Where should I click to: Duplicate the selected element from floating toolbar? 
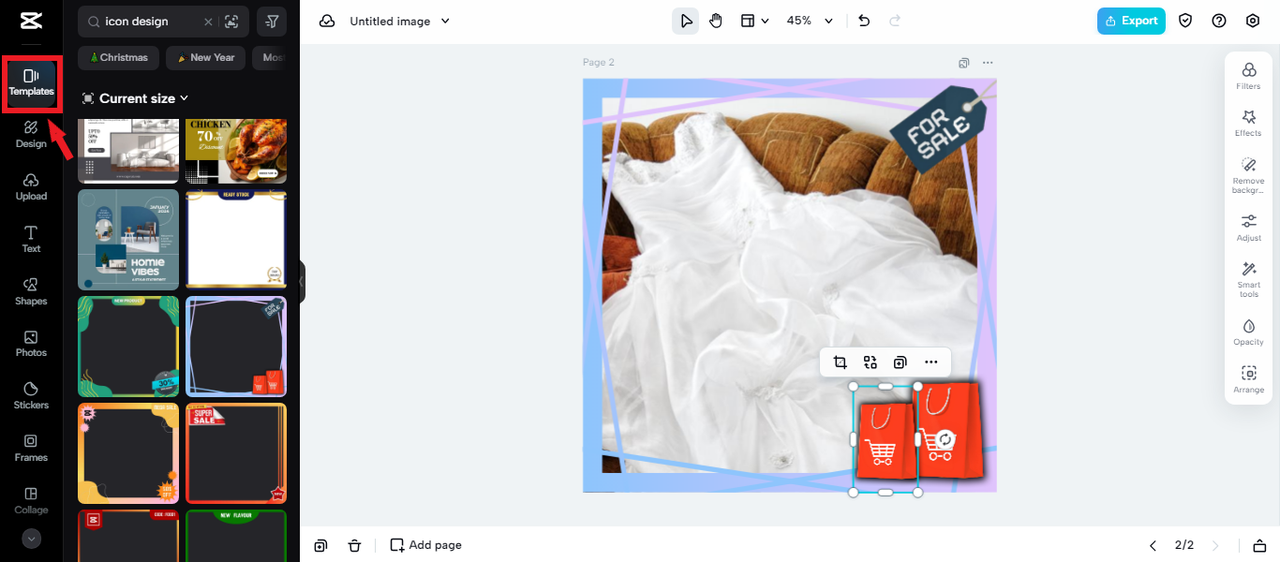[900, 362]
